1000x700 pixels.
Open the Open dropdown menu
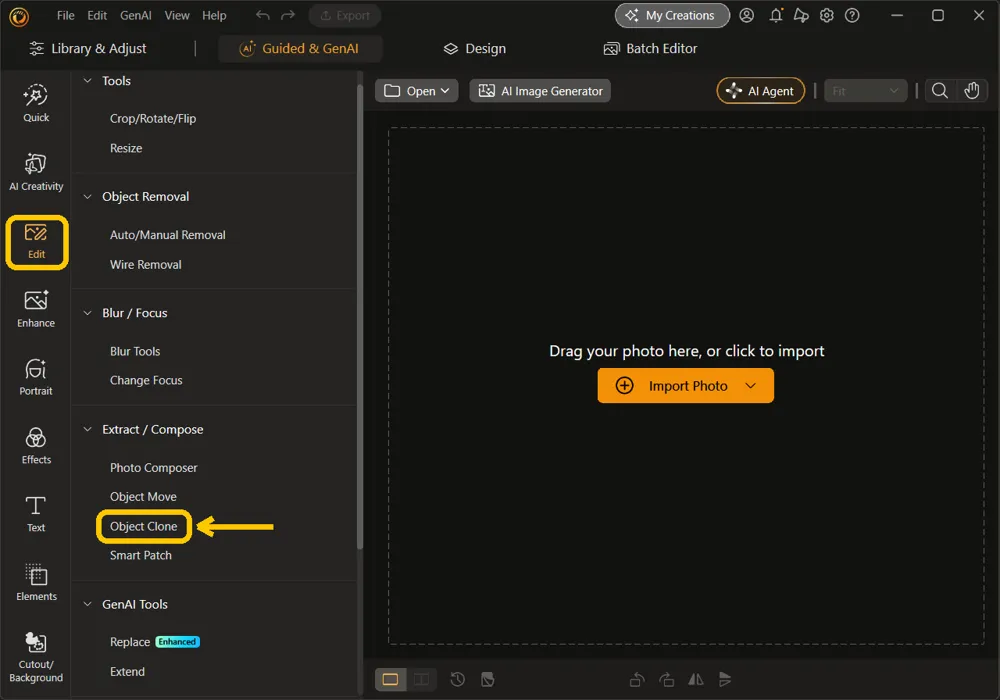(x=416, y=91)
